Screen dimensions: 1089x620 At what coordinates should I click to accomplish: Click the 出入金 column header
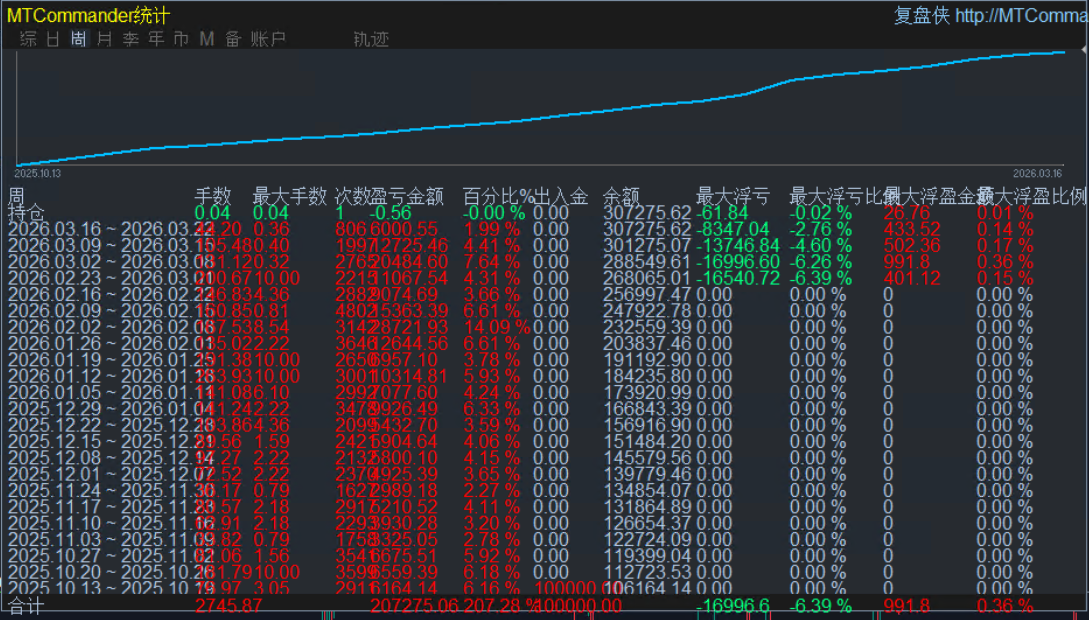pyautogui.click(x=561, y=196)
